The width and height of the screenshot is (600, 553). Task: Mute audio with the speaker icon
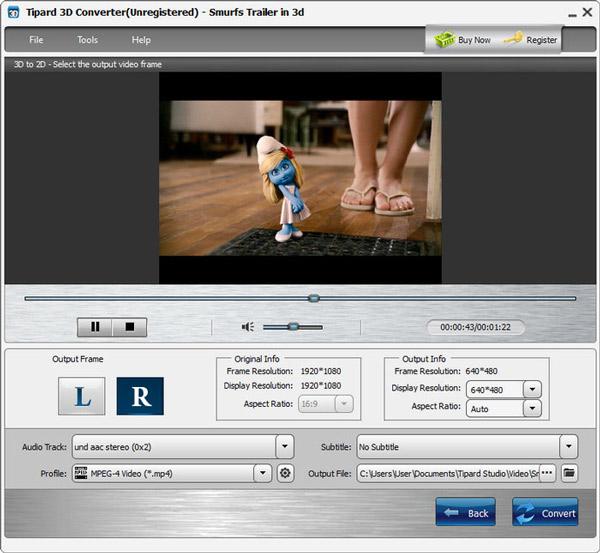[x=248, y=327]
